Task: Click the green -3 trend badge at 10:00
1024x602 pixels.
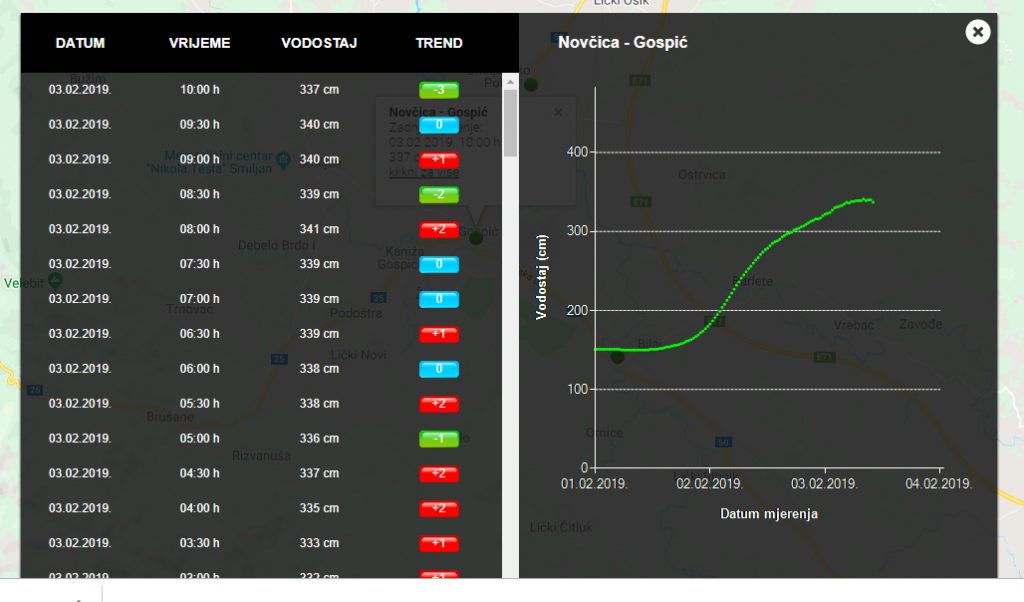Action: pos(439,90)
